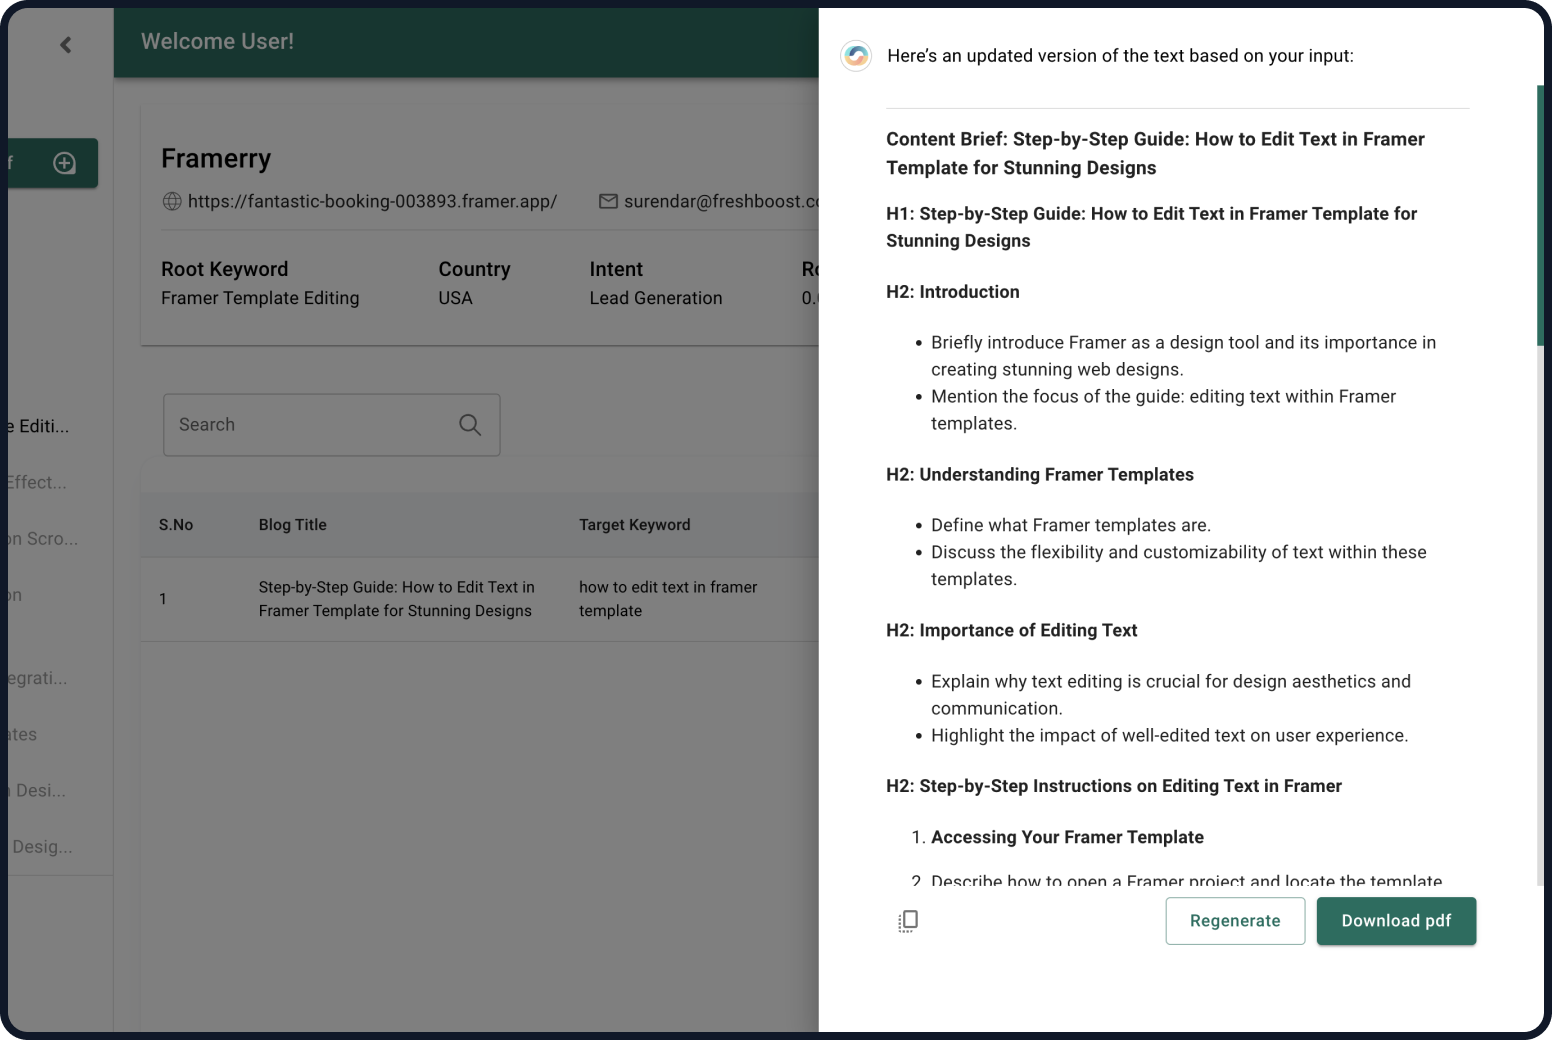Click the AI assistant avatar icon

[856, 56]
